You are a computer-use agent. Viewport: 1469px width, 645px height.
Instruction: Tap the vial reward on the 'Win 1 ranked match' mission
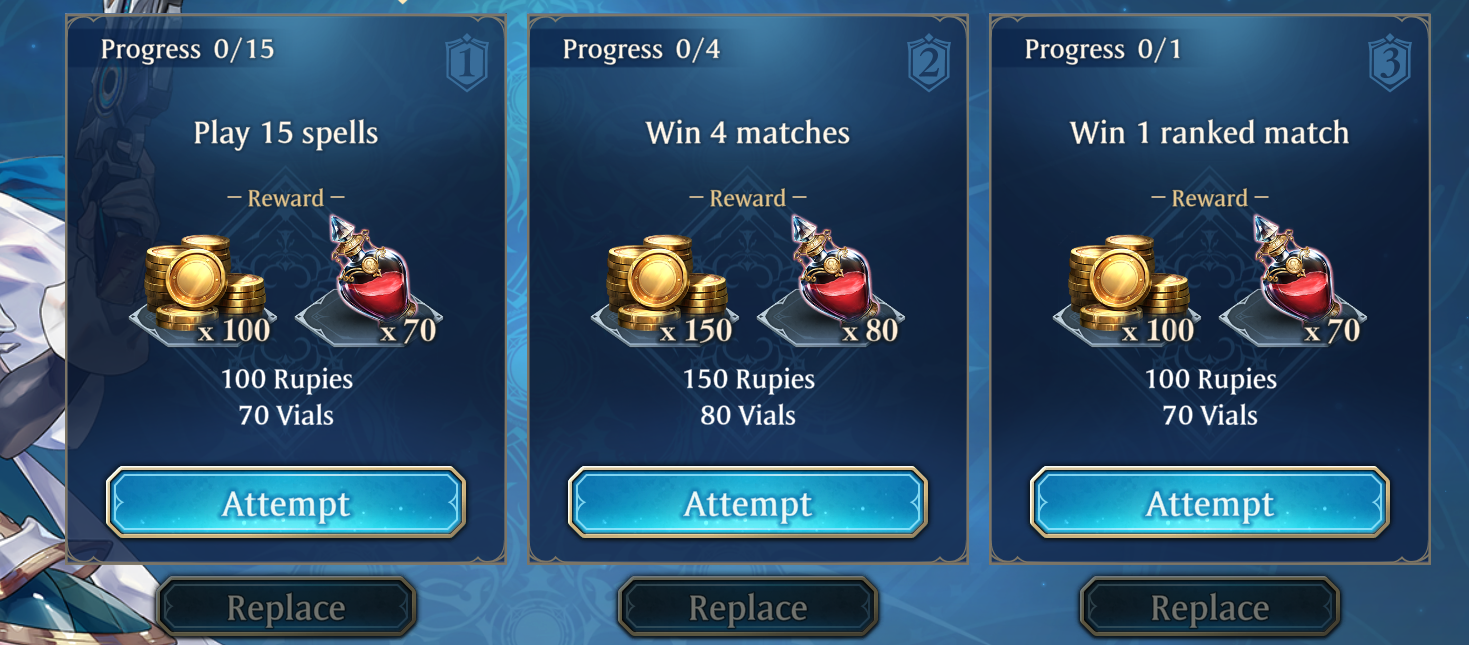point(1293,282)
